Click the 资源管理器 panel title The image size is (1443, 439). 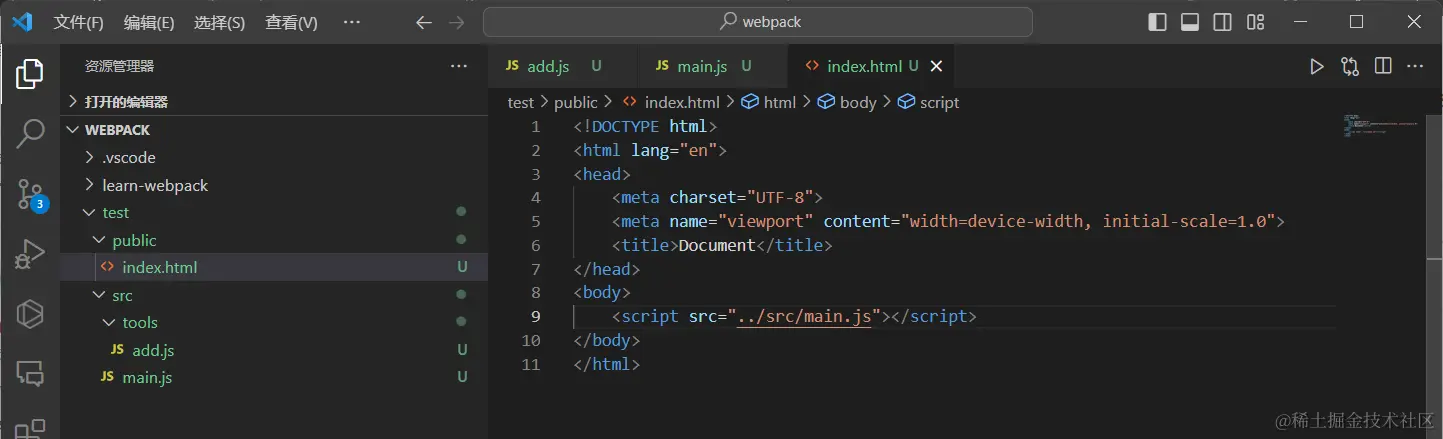click(119, 66)
